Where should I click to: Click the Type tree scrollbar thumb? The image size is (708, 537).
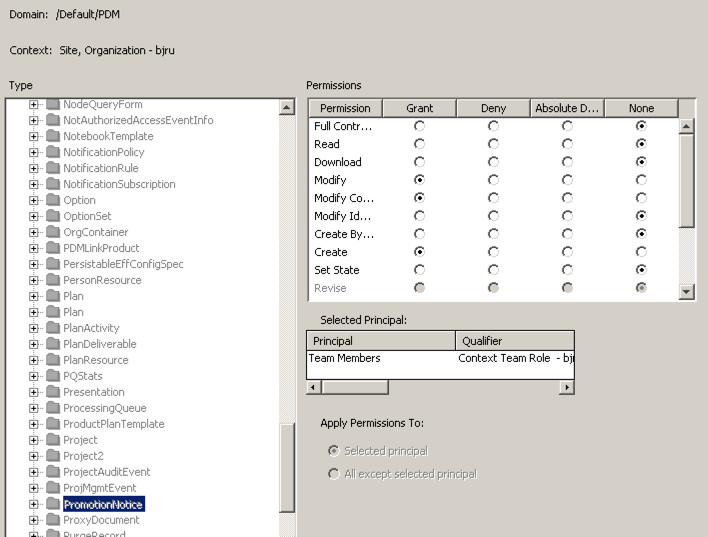tap(287, 467)
